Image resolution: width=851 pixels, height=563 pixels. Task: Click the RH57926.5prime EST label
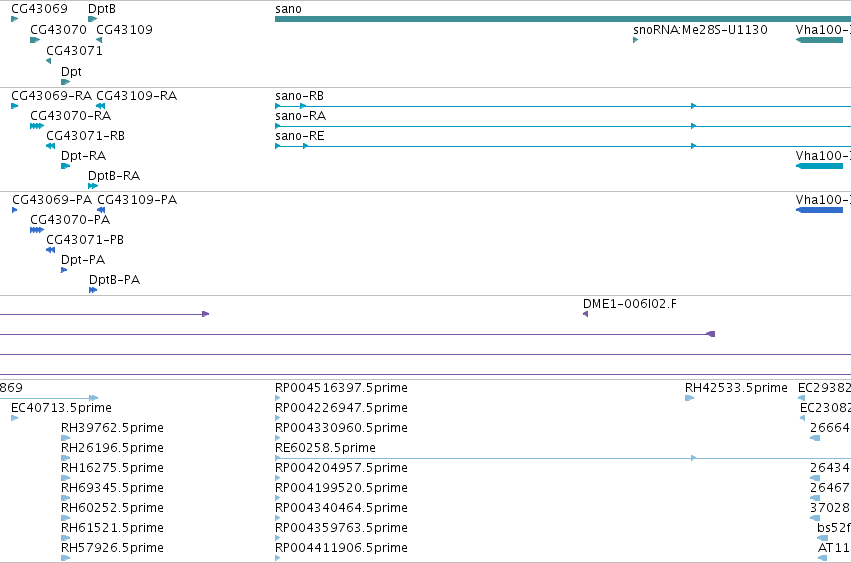(x=112, y=548)
